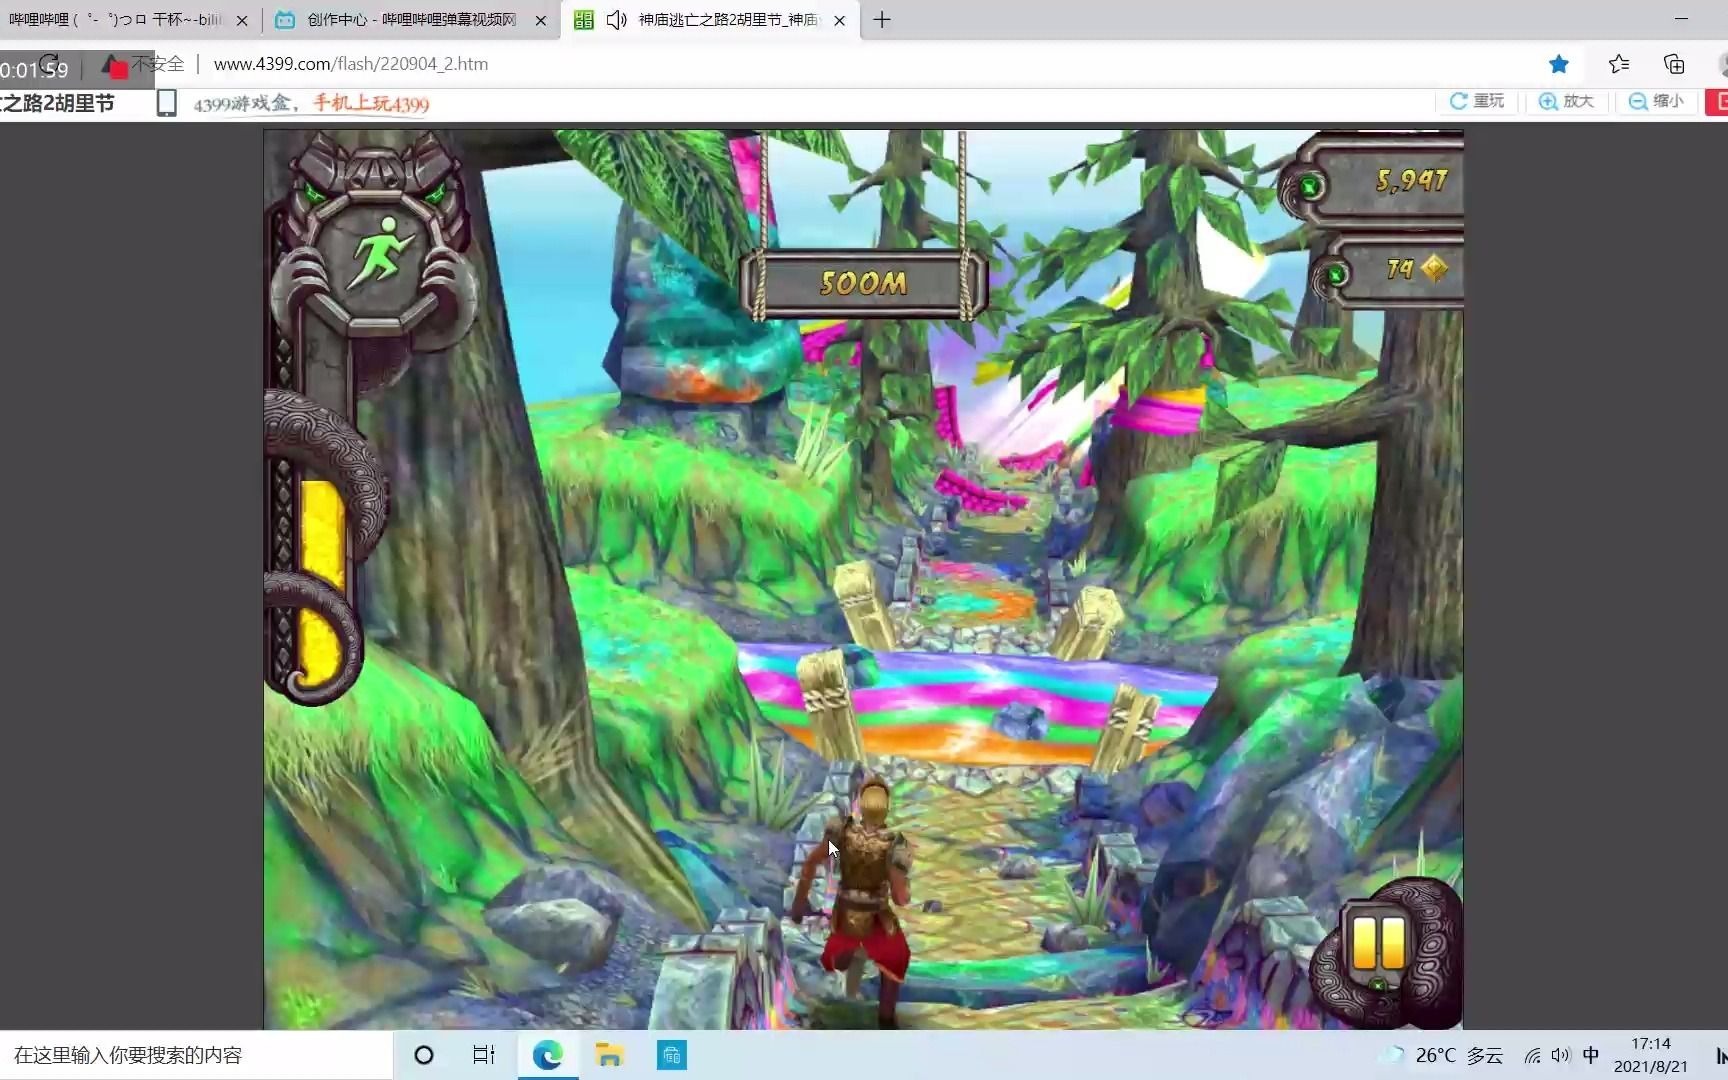Click the mobile phone icon beside 4399游戏盒
1728x1080 pixels.
point(167,103)
